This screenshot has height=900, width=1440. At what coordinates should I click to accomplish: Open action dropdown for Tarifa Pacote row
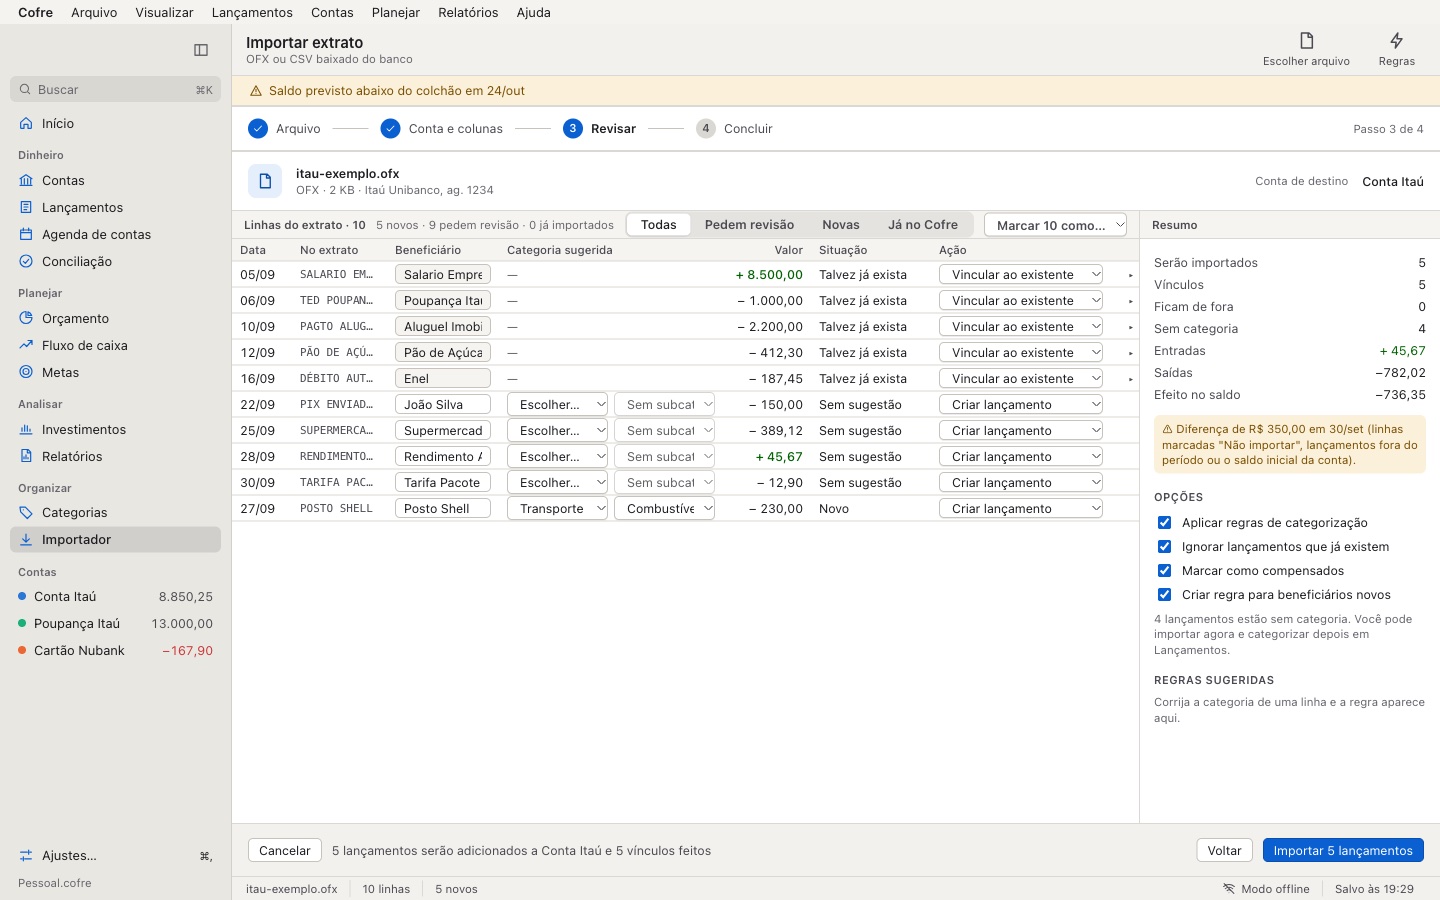click(x=1021, y=483)
